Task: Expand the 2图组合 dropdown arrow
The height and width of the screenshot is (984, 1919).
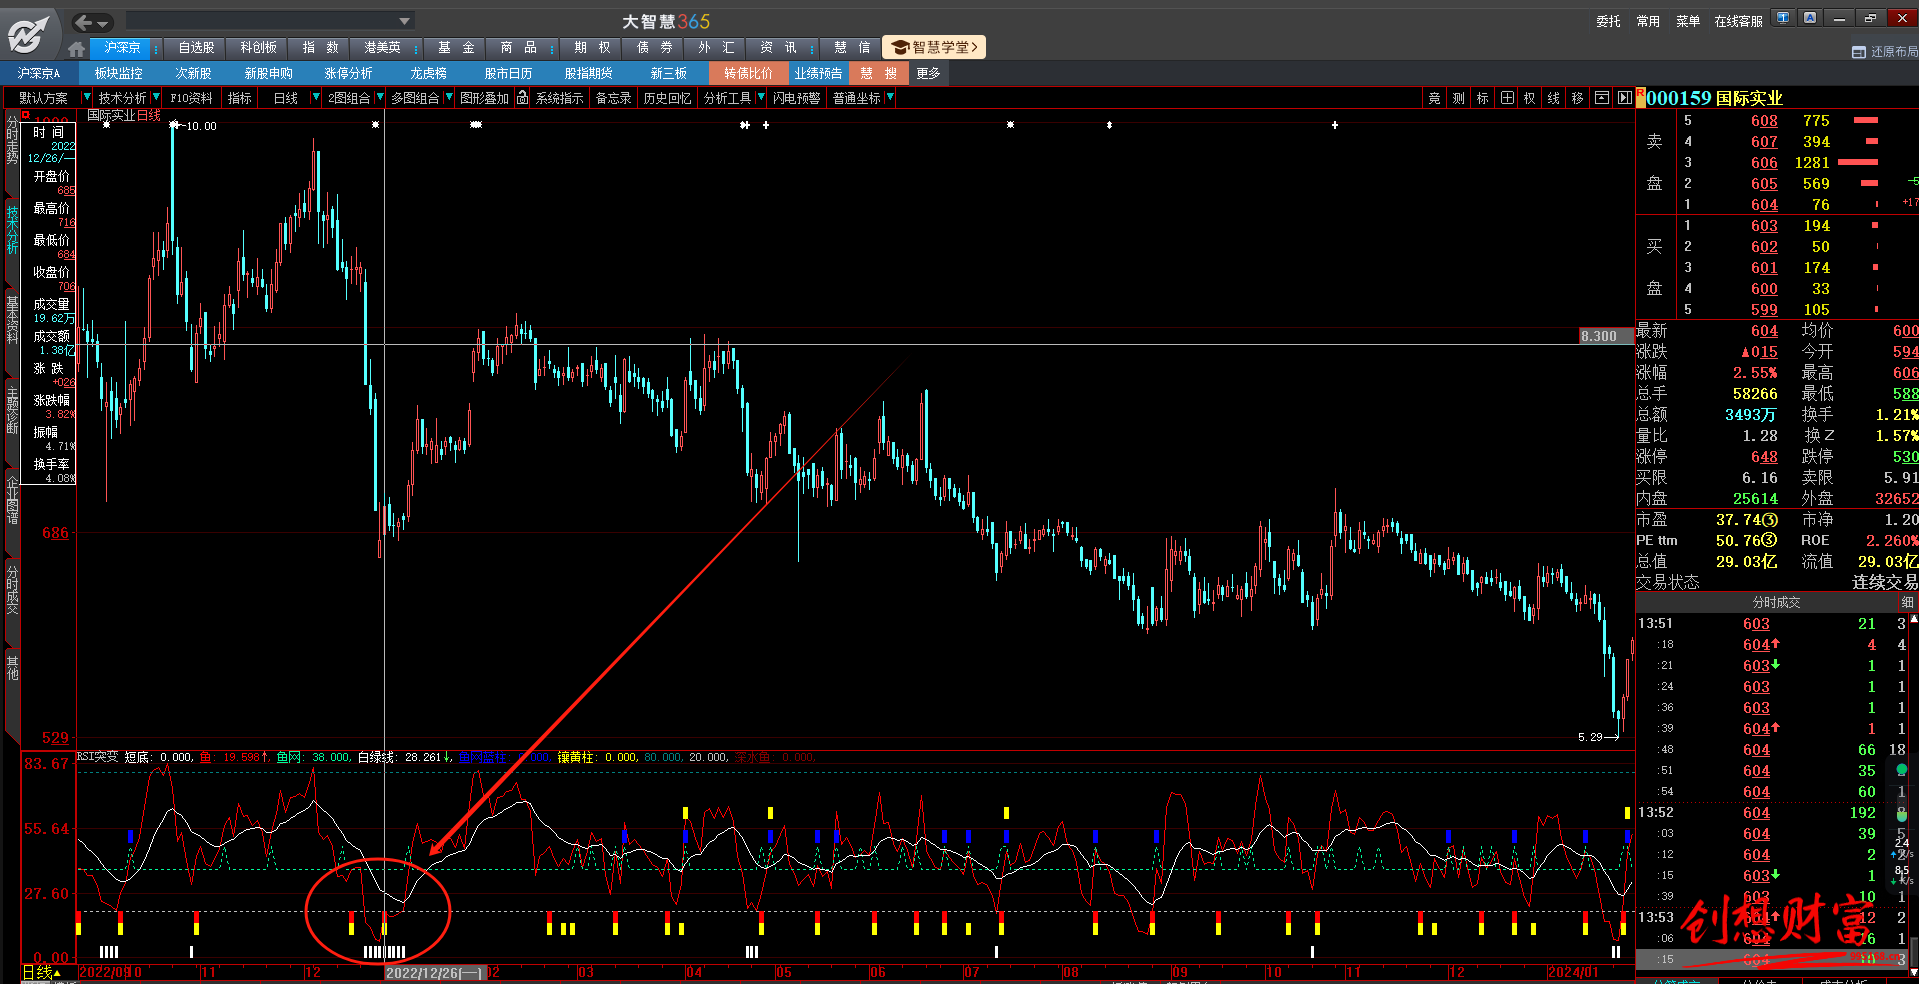Action: (380, 98)
